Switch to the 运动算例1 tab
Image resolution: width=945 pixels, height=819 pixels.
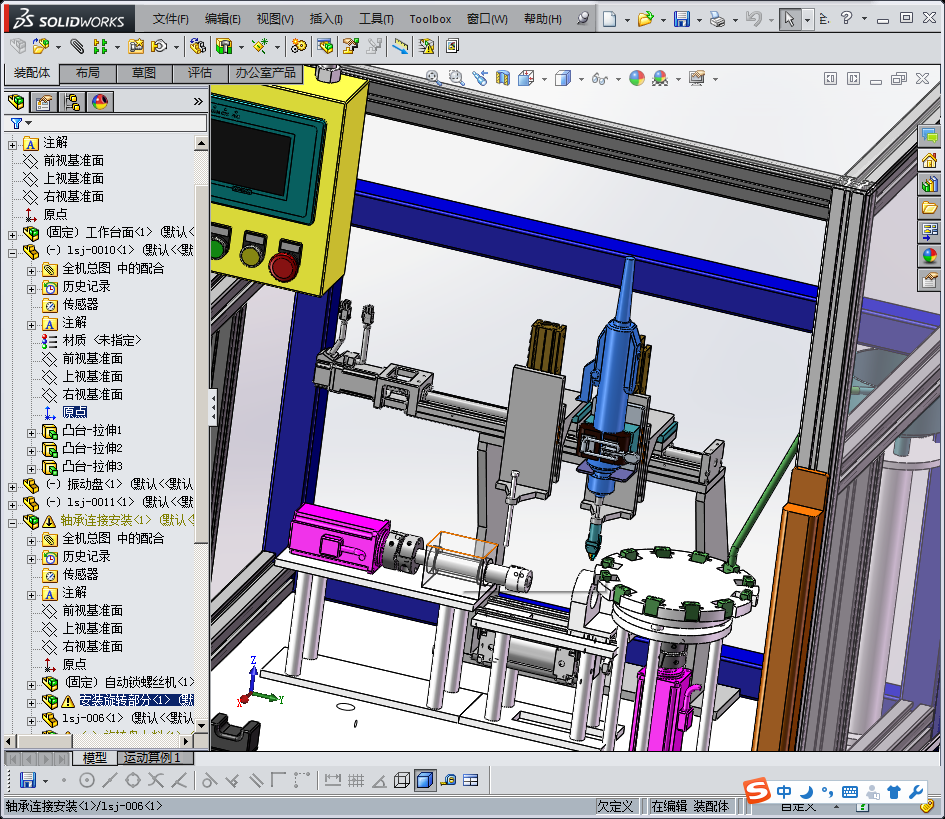153,758
